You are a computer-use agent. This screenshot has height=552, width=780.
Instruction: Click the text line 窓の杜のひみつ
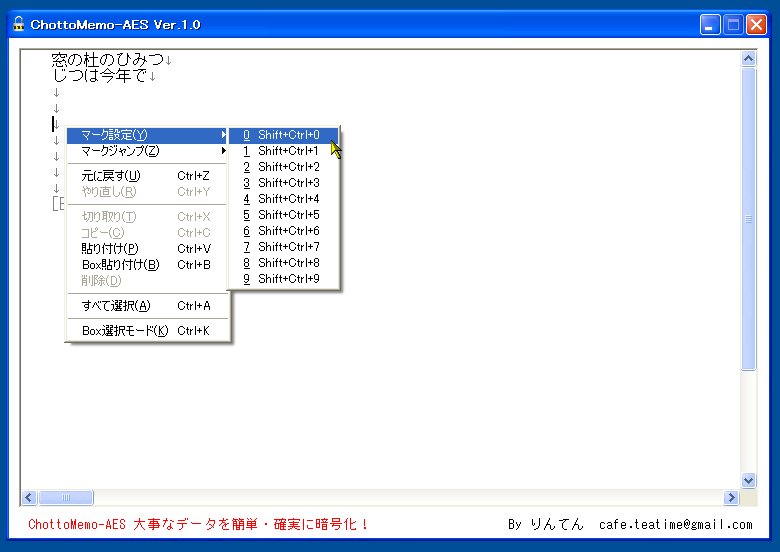(x=107, y=60)
